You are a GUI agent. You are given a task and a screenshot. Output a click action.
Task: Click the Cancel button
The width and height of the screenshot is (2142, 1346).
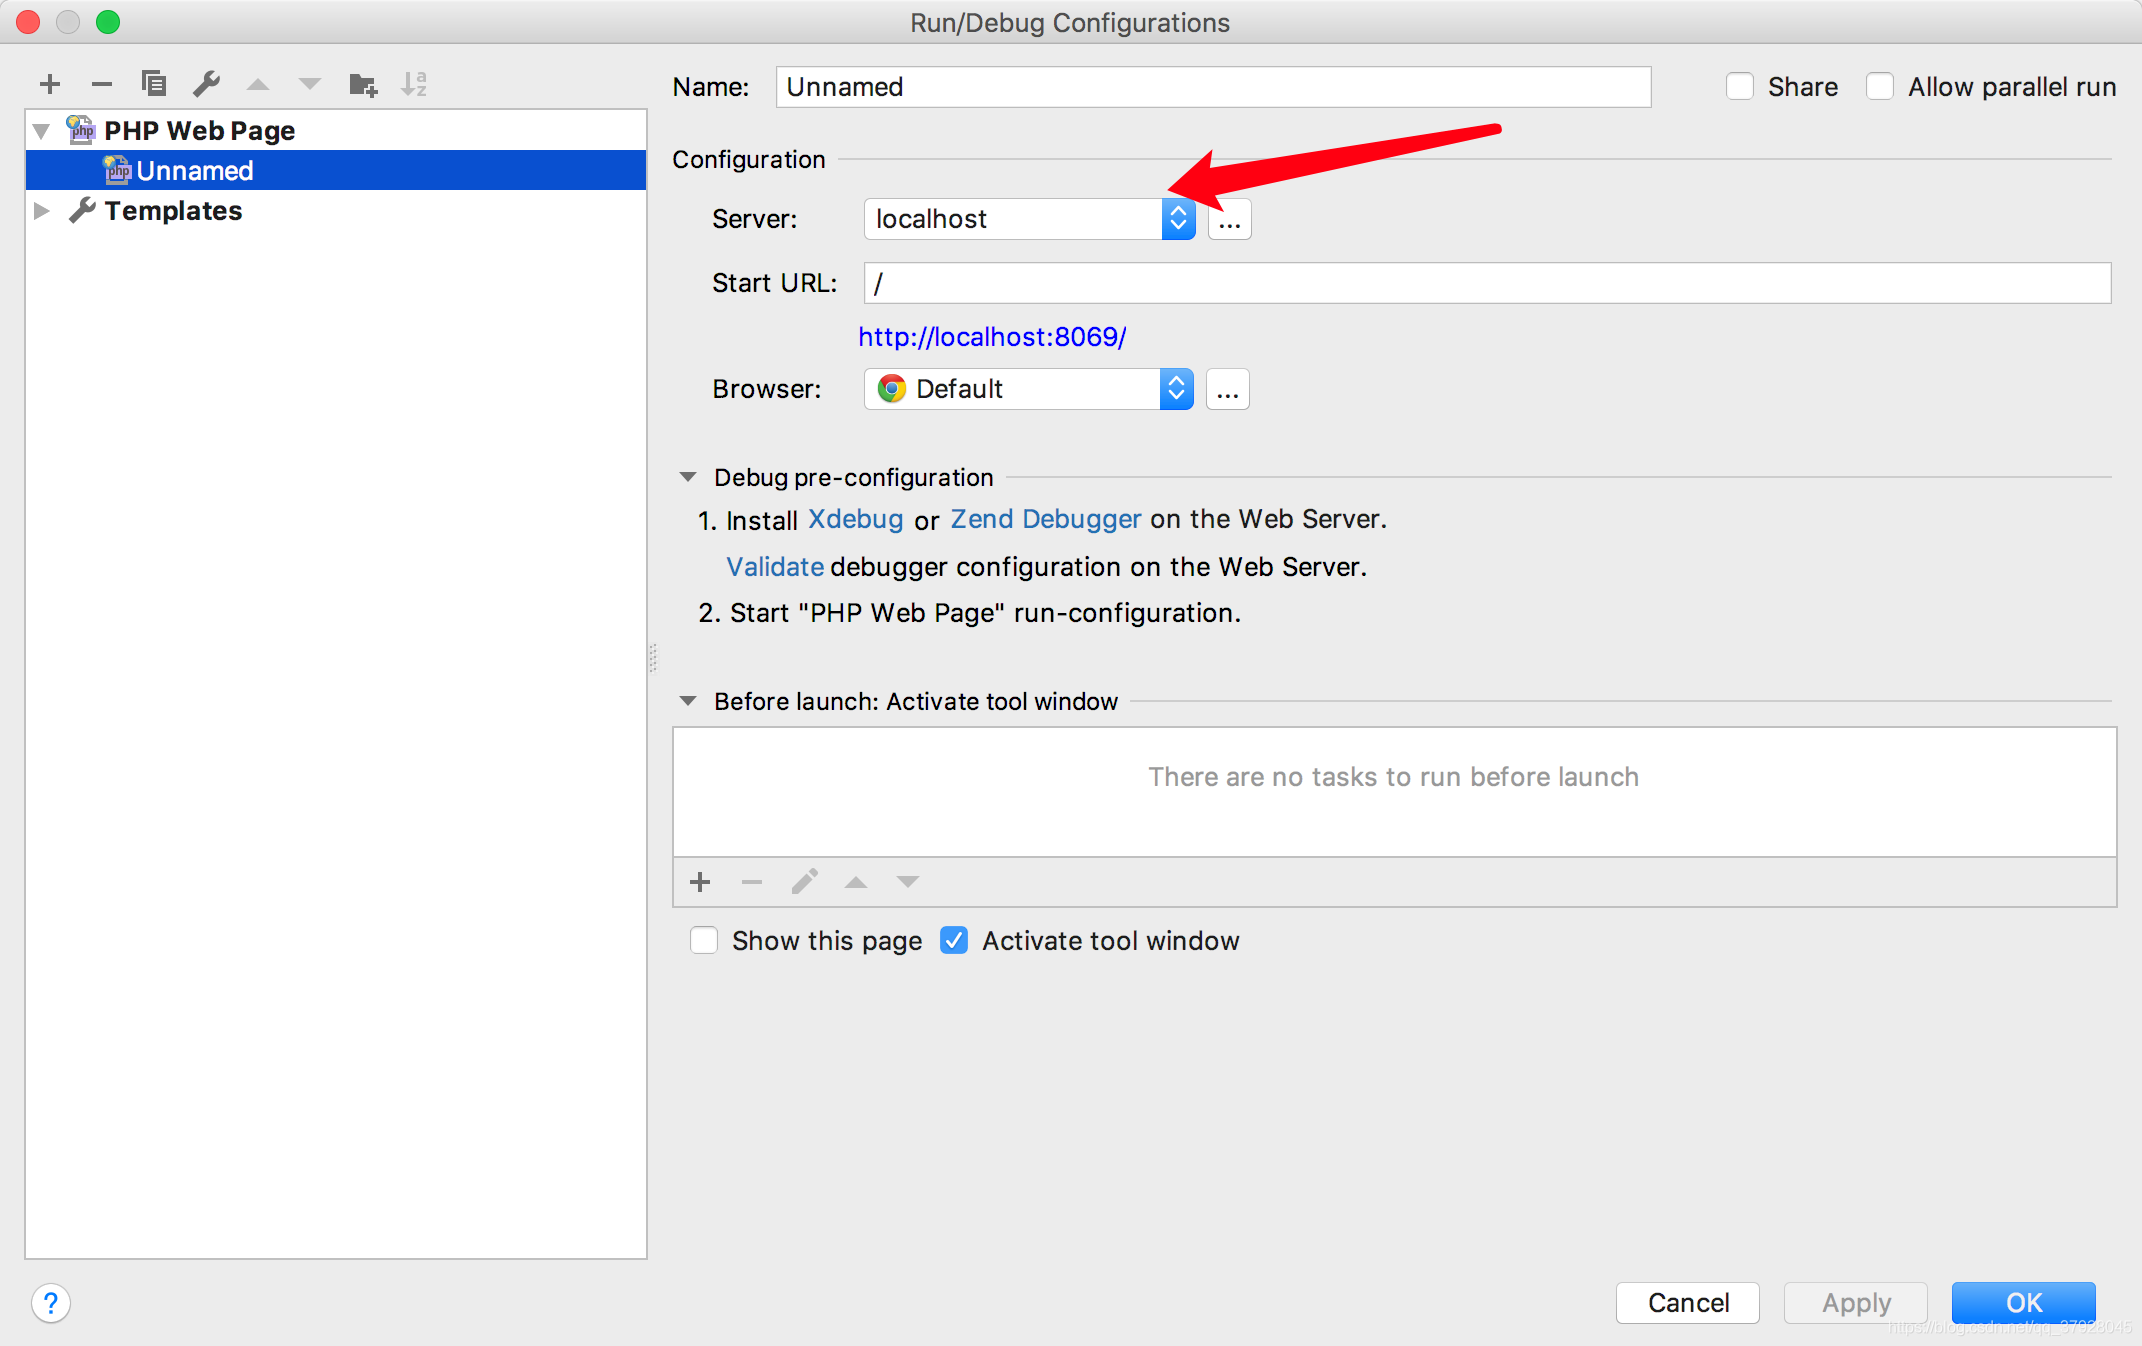pyautogui.click(x=1688, y=1302)
